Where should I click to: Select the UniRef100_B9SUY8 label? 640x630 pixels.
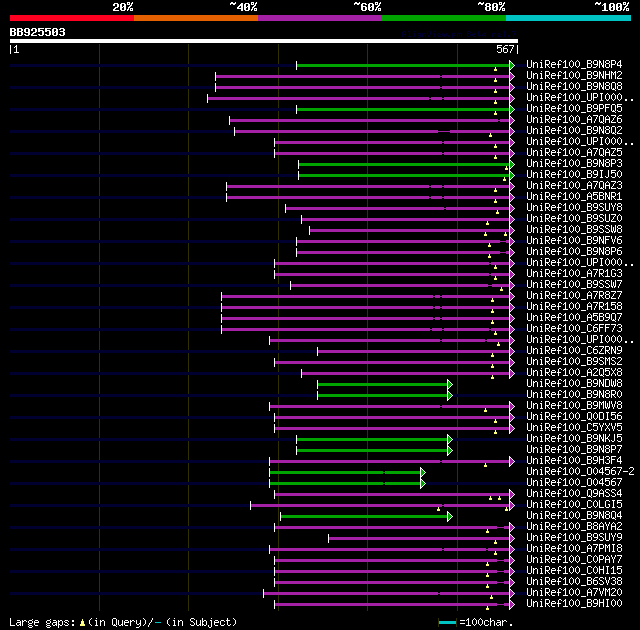tap(574, 208)
